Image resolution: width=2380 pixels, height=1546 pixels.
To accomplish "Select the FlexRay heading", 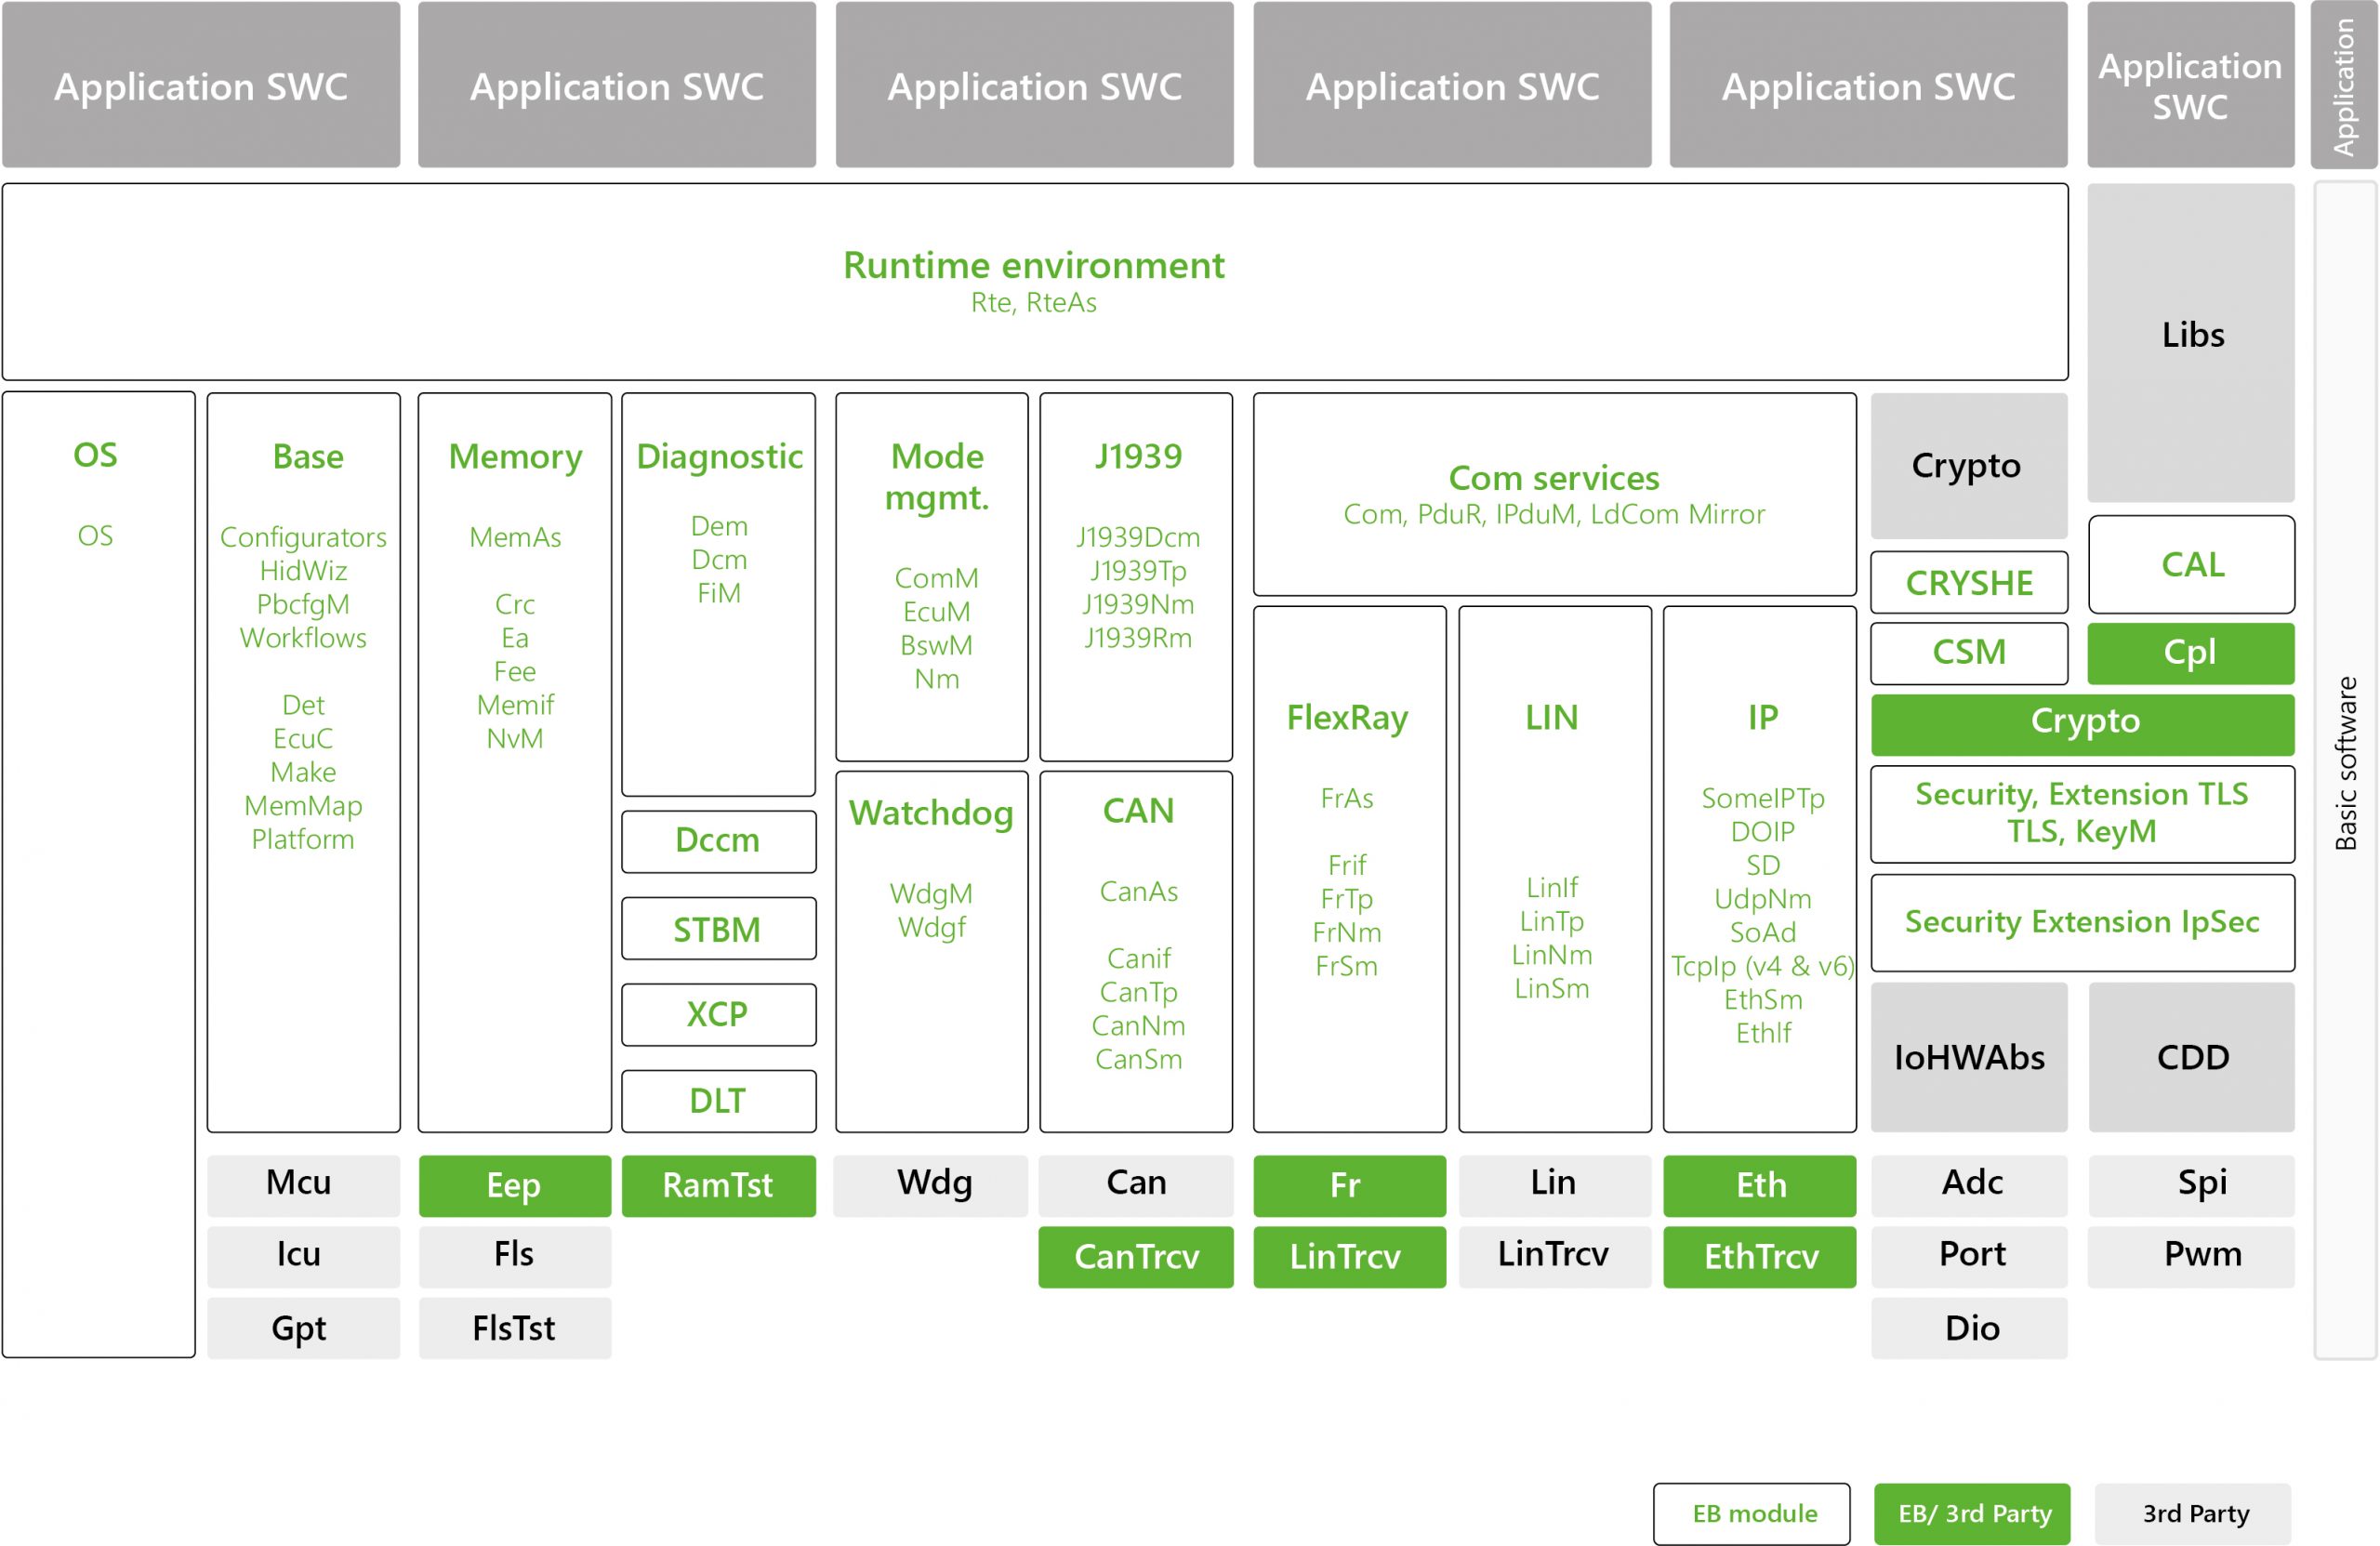I will point(1347,718).
